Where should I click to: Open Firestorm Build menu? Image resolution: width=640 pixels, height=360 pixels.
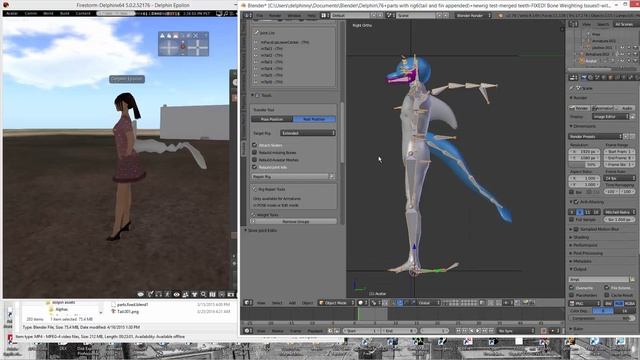click(64, 13)
